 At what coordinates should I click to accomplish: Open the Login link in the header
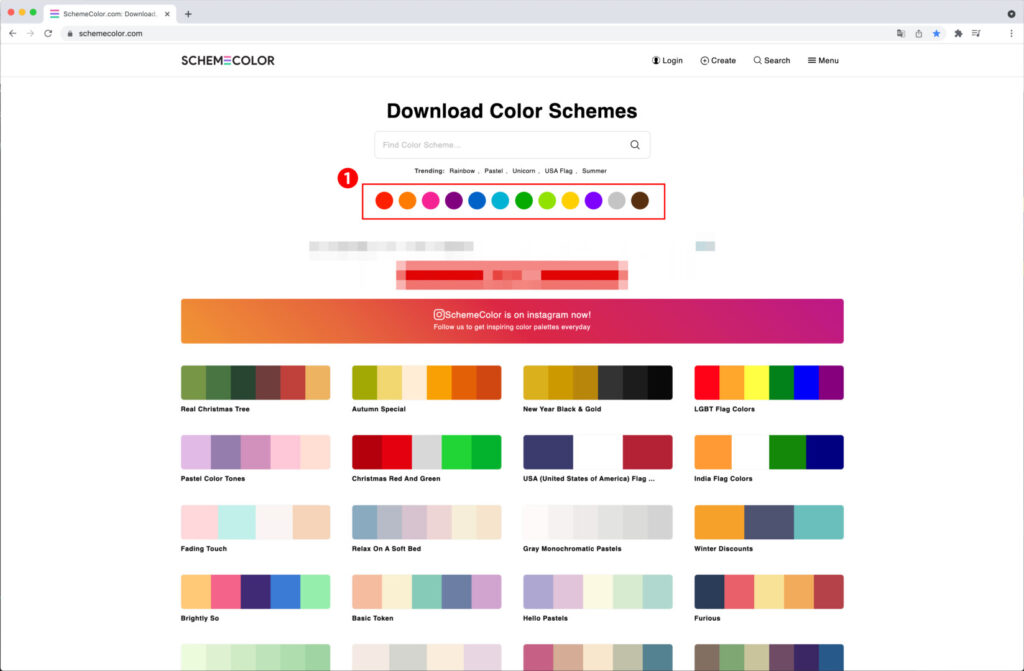pos(667,60)
